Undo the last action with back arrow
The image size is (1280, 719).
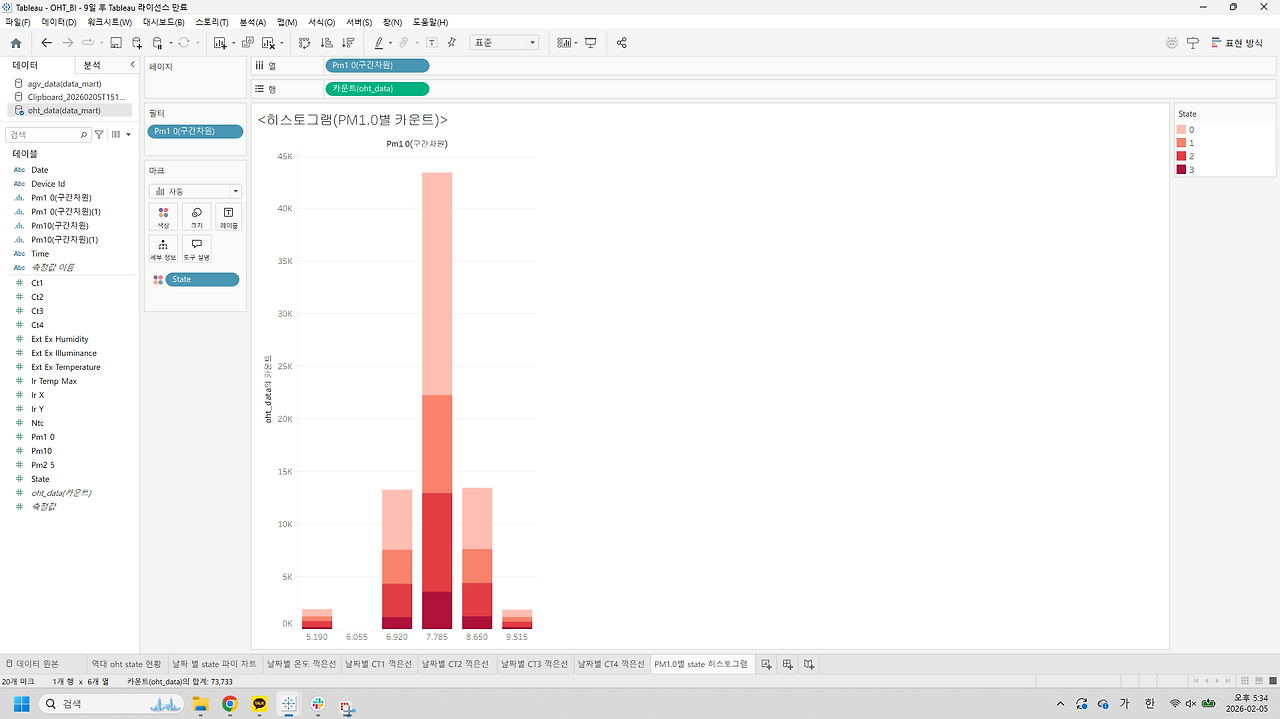(46, 43)
